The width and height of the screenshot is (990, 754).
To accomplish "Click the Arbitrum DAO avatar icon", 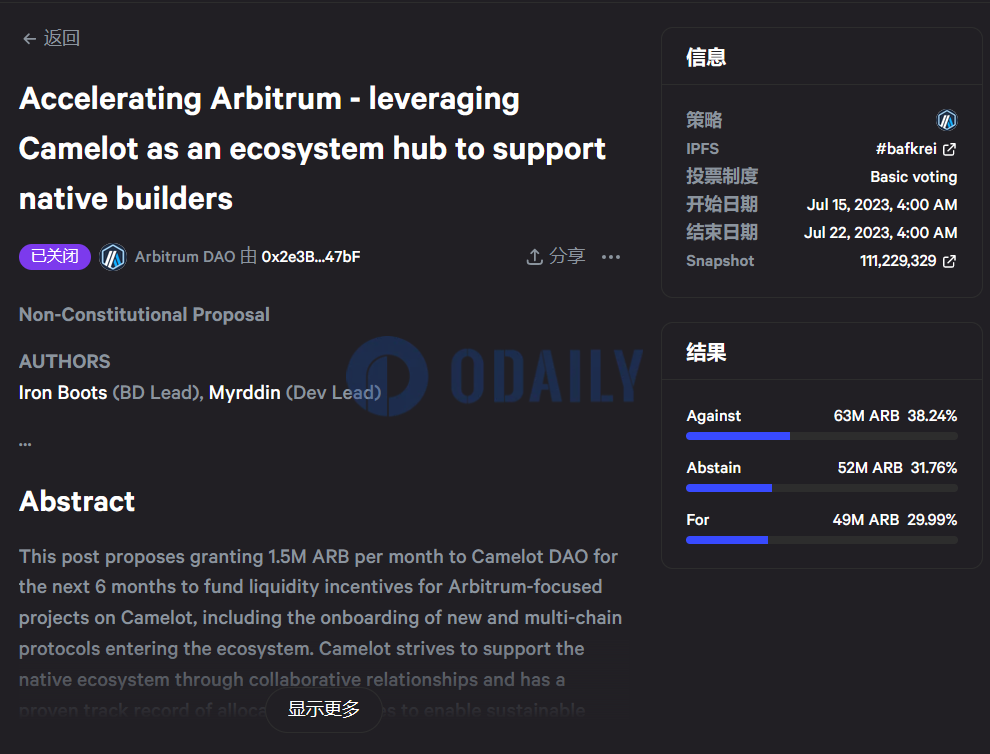I will click(113, 257).
